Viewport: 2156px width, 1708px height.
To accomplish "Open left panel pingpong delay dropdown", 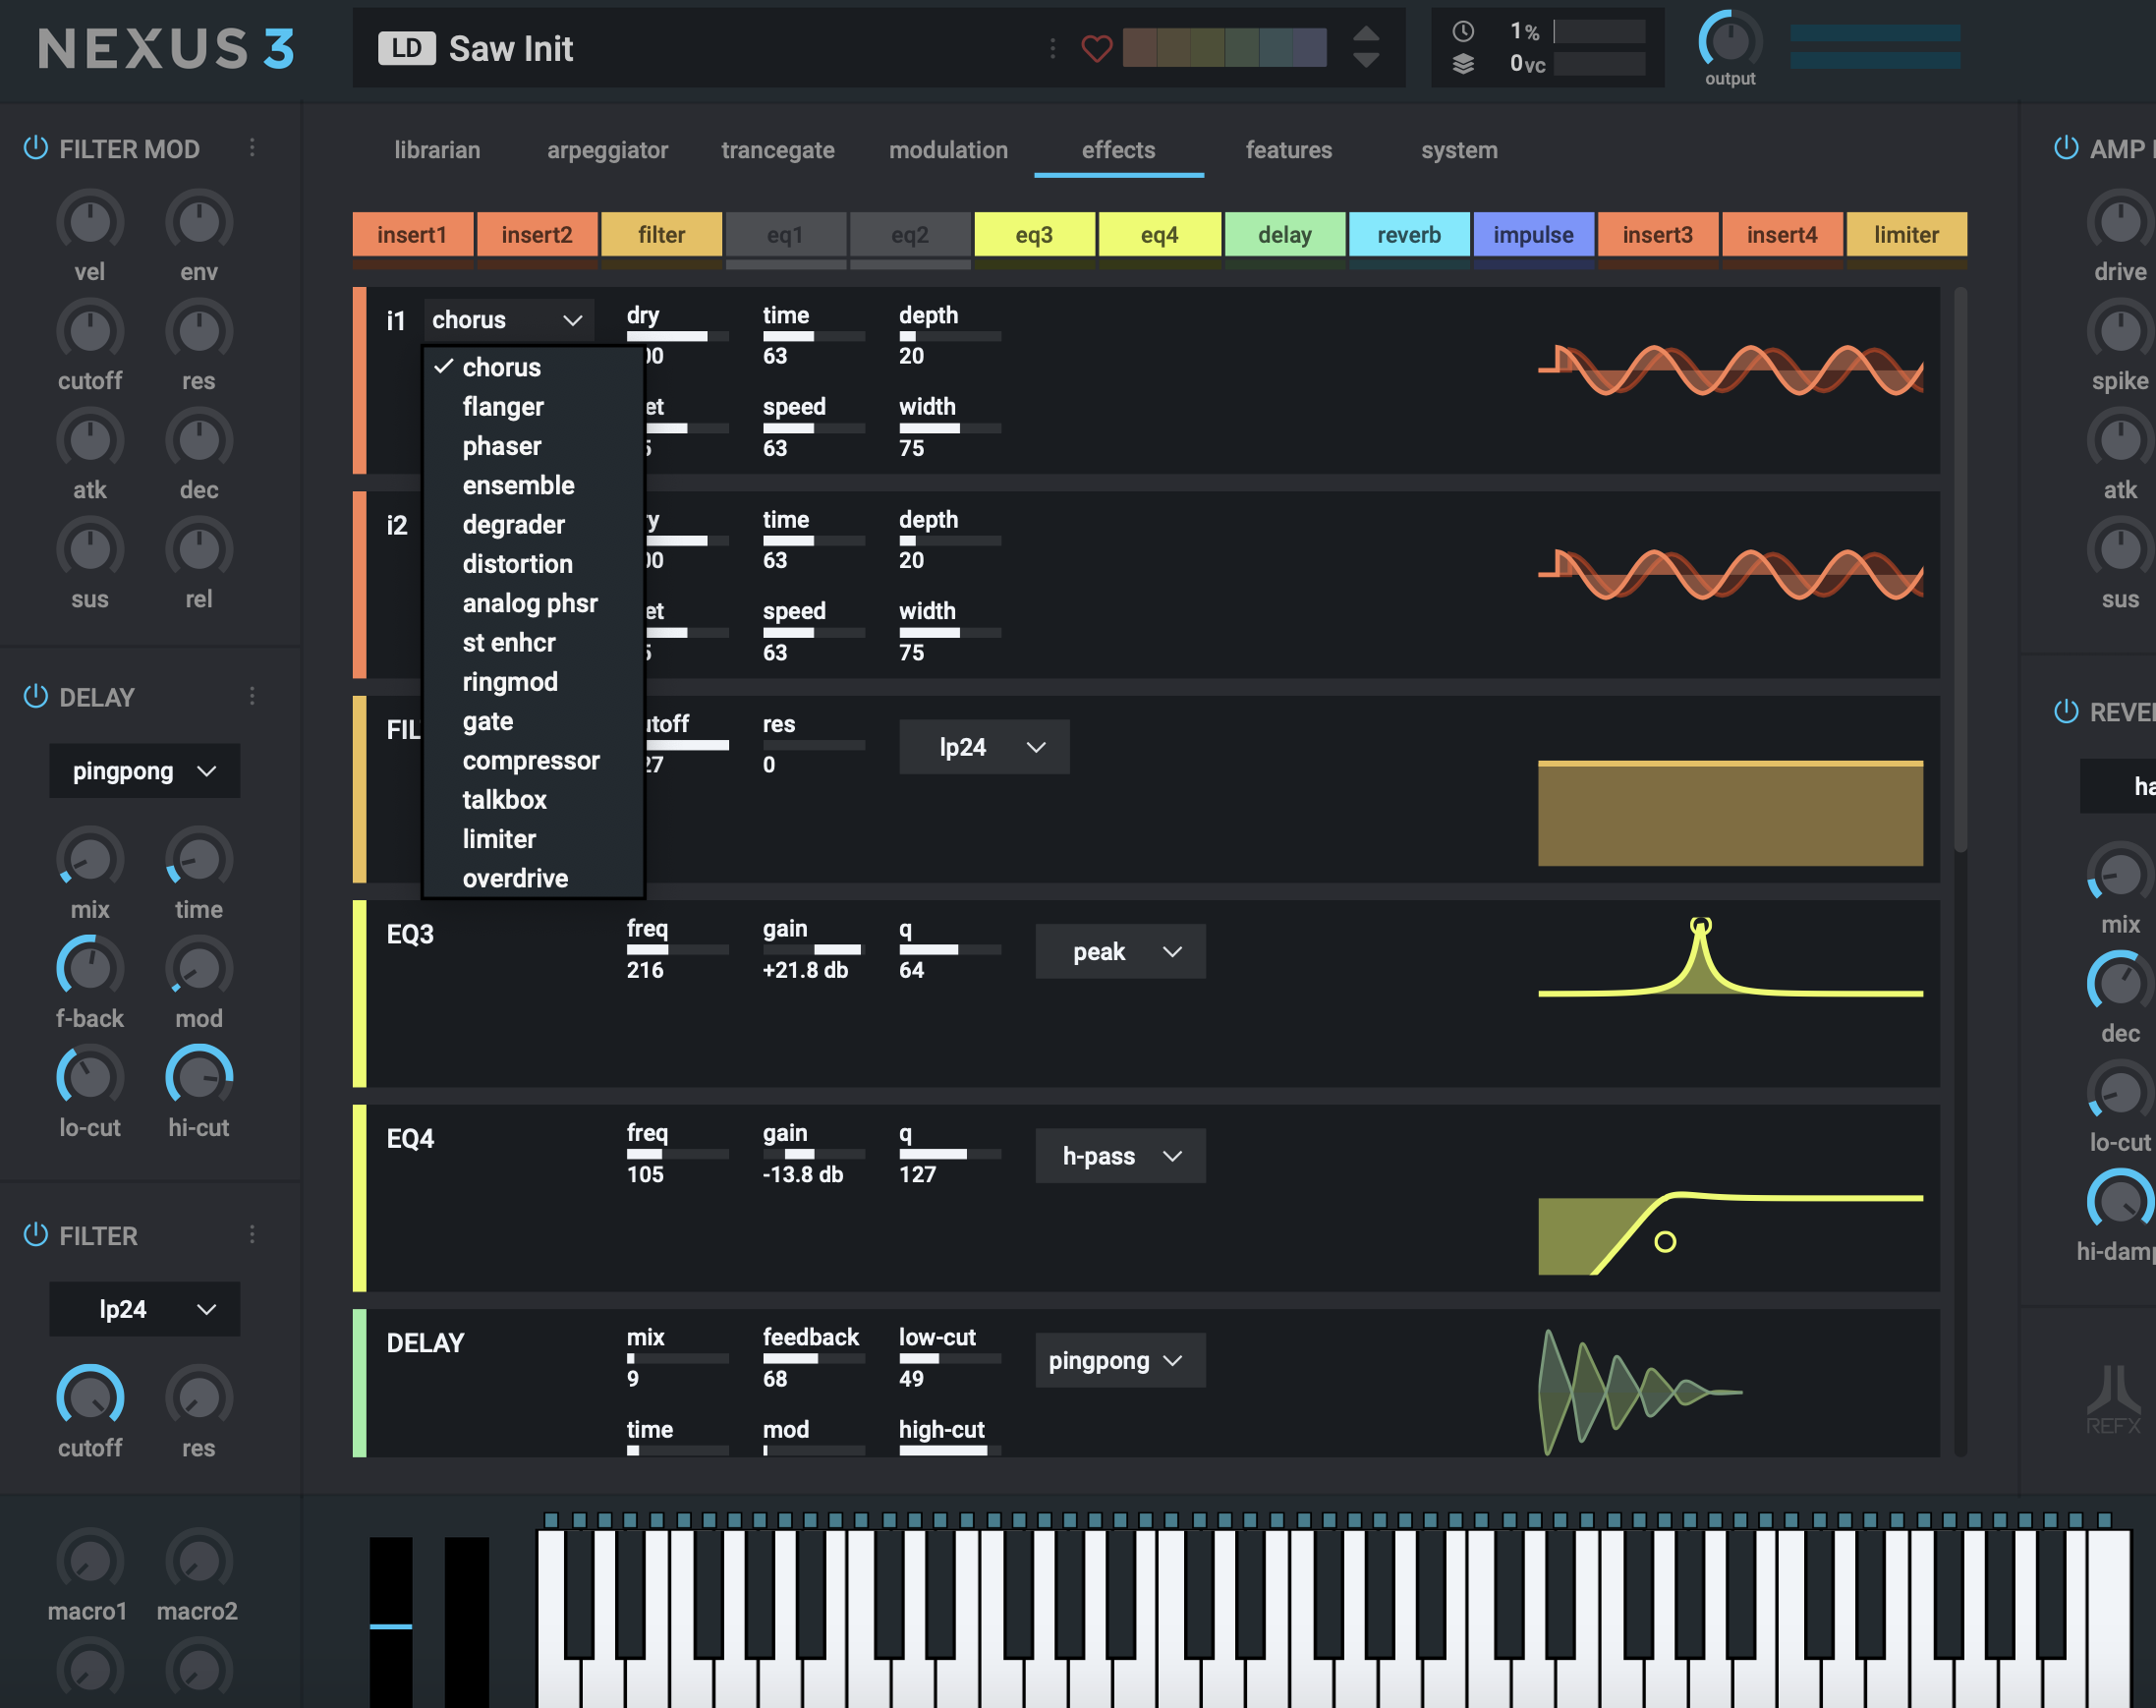I will click(144, 771).
